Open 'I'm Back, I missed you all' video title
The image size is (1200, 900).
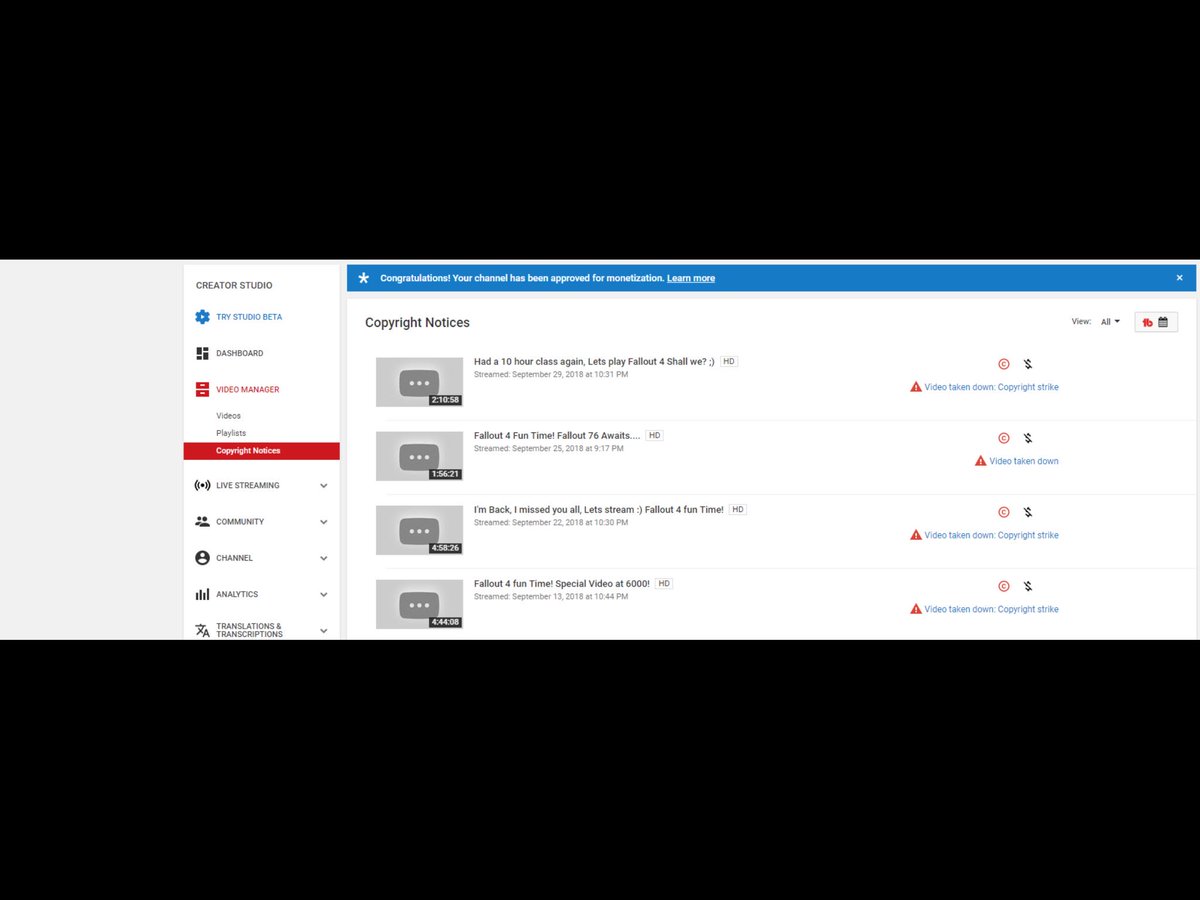click(x=599, y=509)
